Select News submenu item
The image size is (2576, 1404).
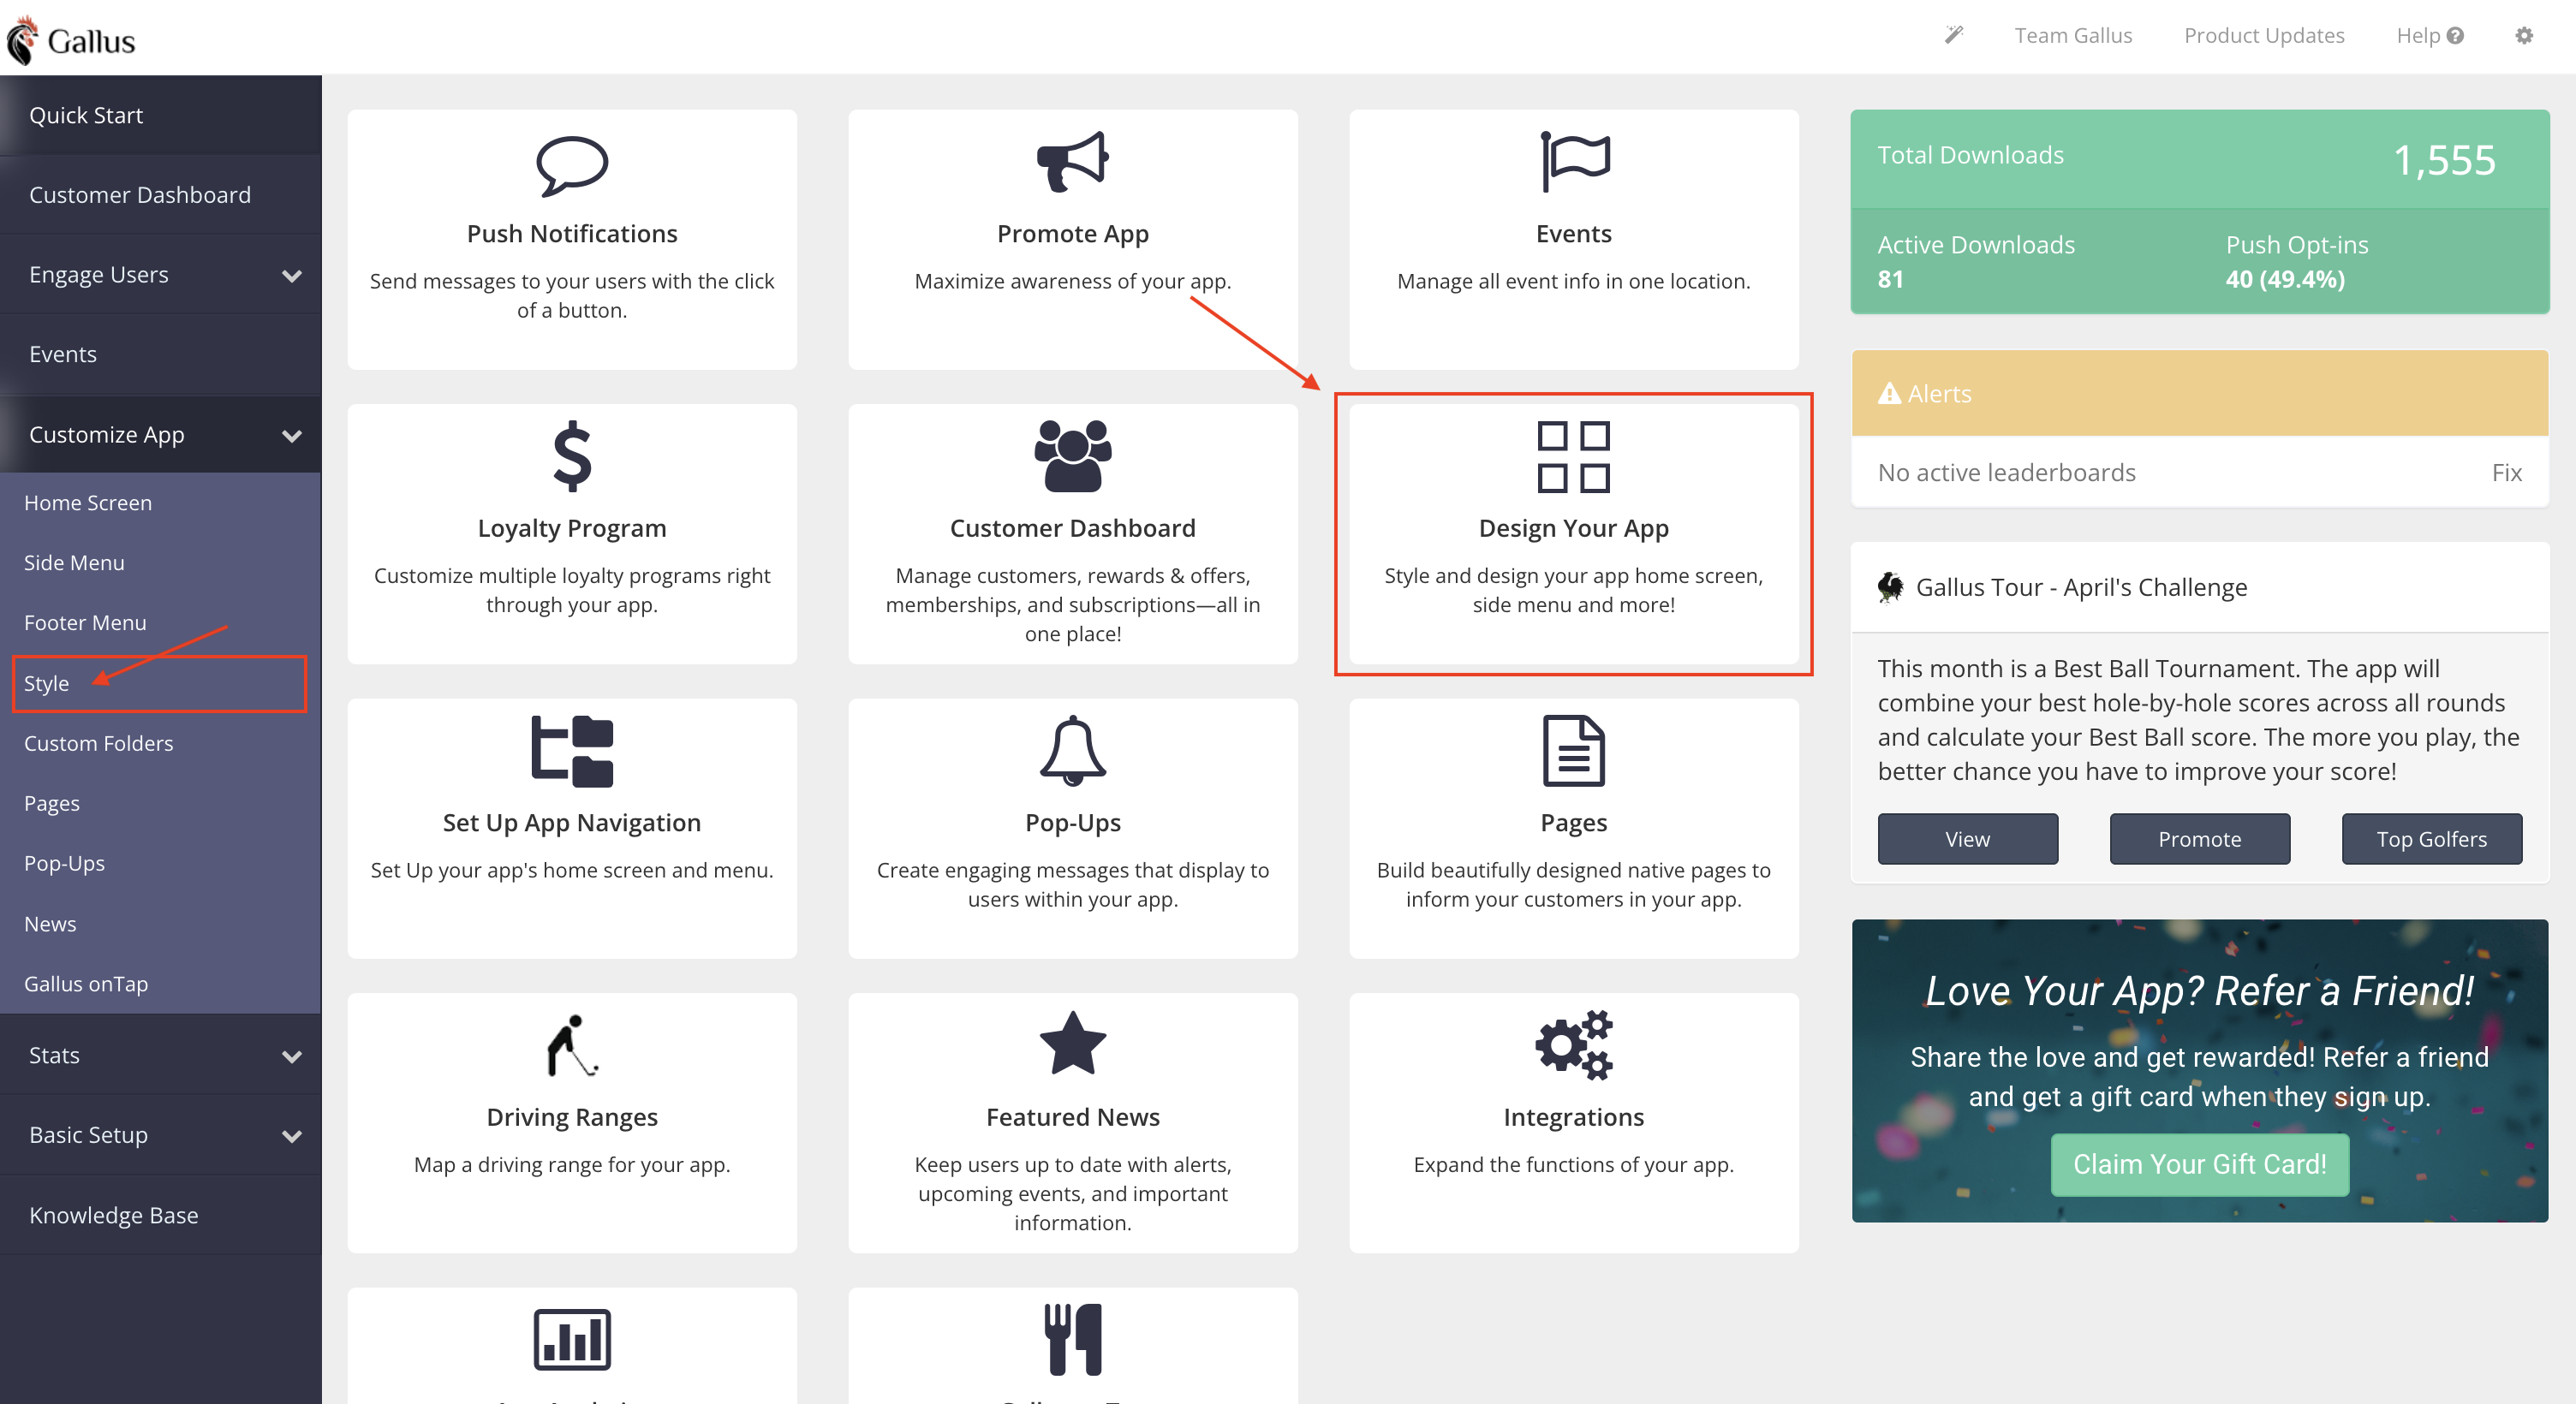pos(160,925)
